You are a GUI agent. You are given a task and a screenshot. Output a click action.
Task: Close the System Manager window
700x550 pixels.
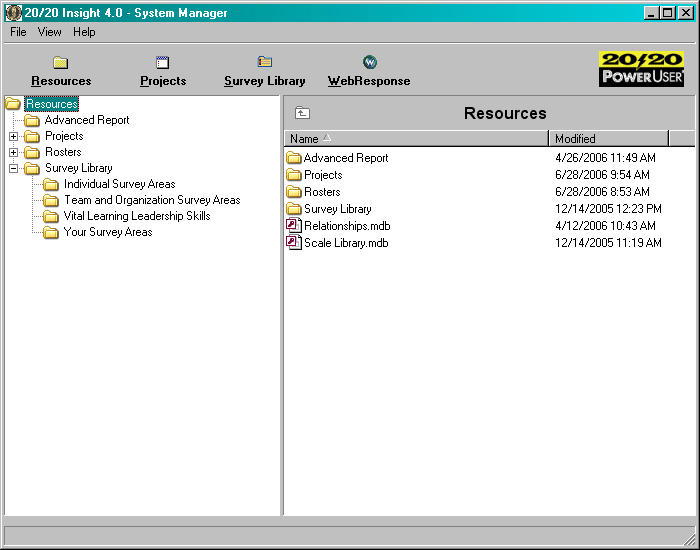[685, 13]
